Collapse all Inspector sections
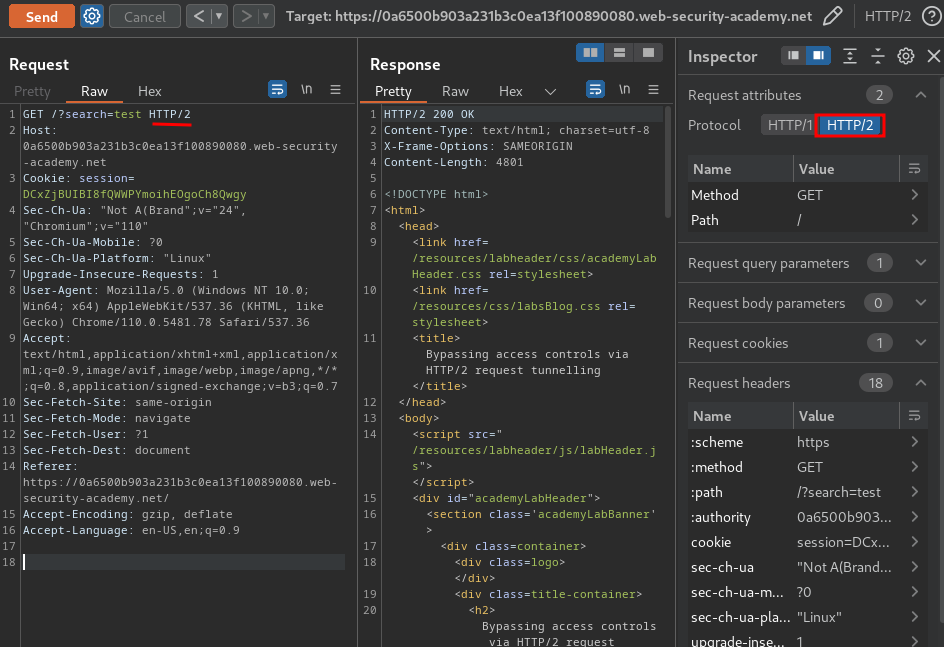 click(x=878, y=56)
